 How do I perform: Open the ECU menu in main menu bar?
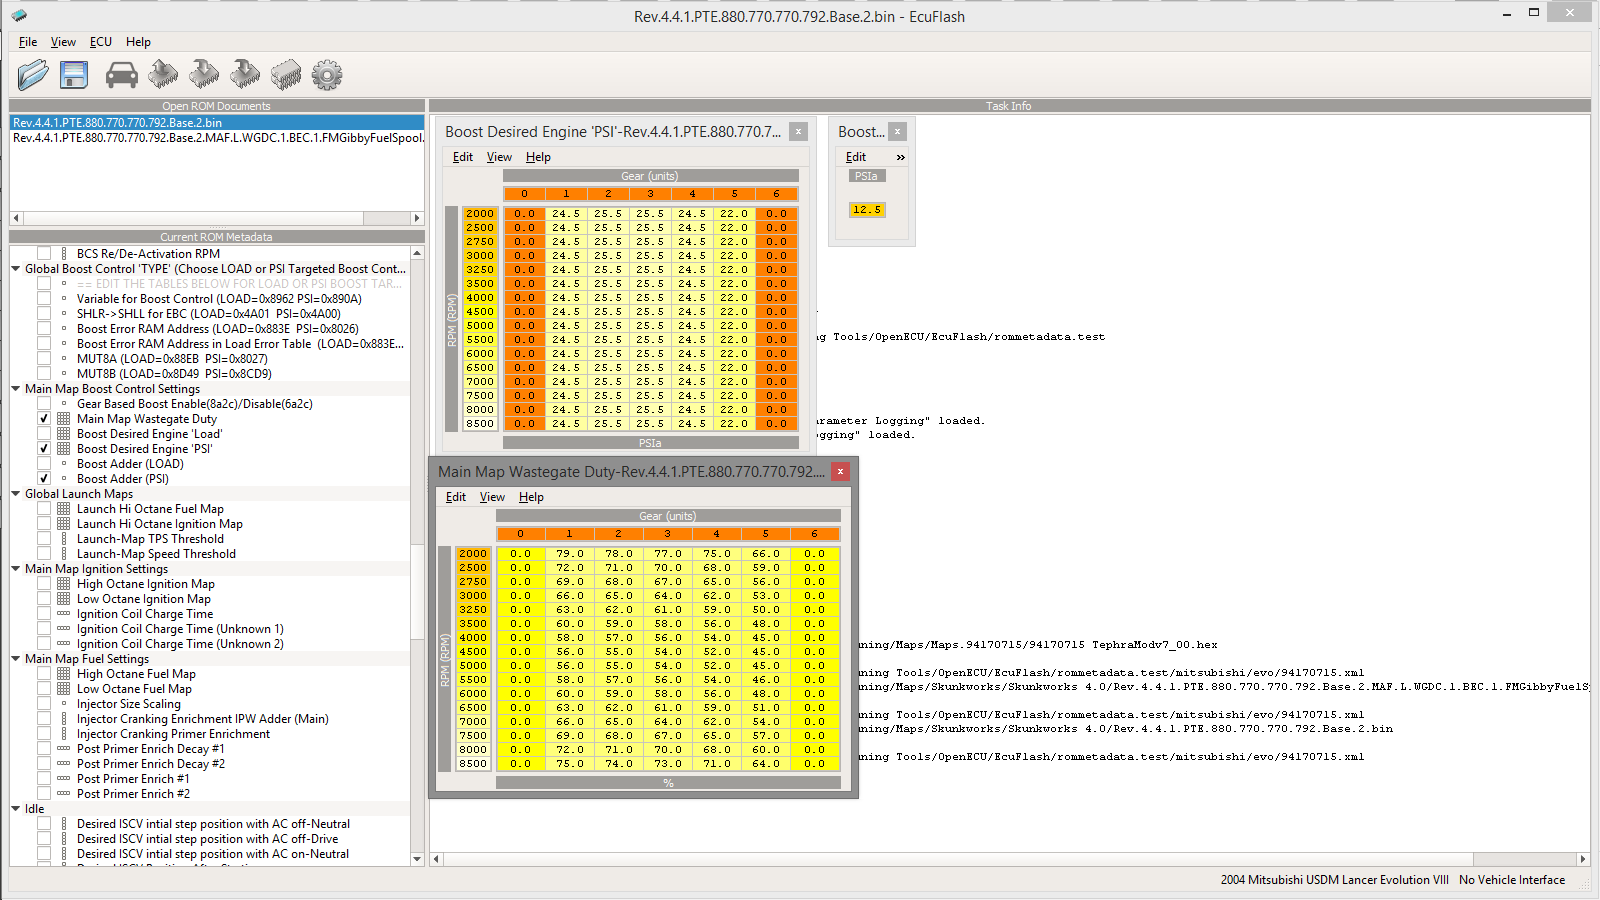click(100, 42)
